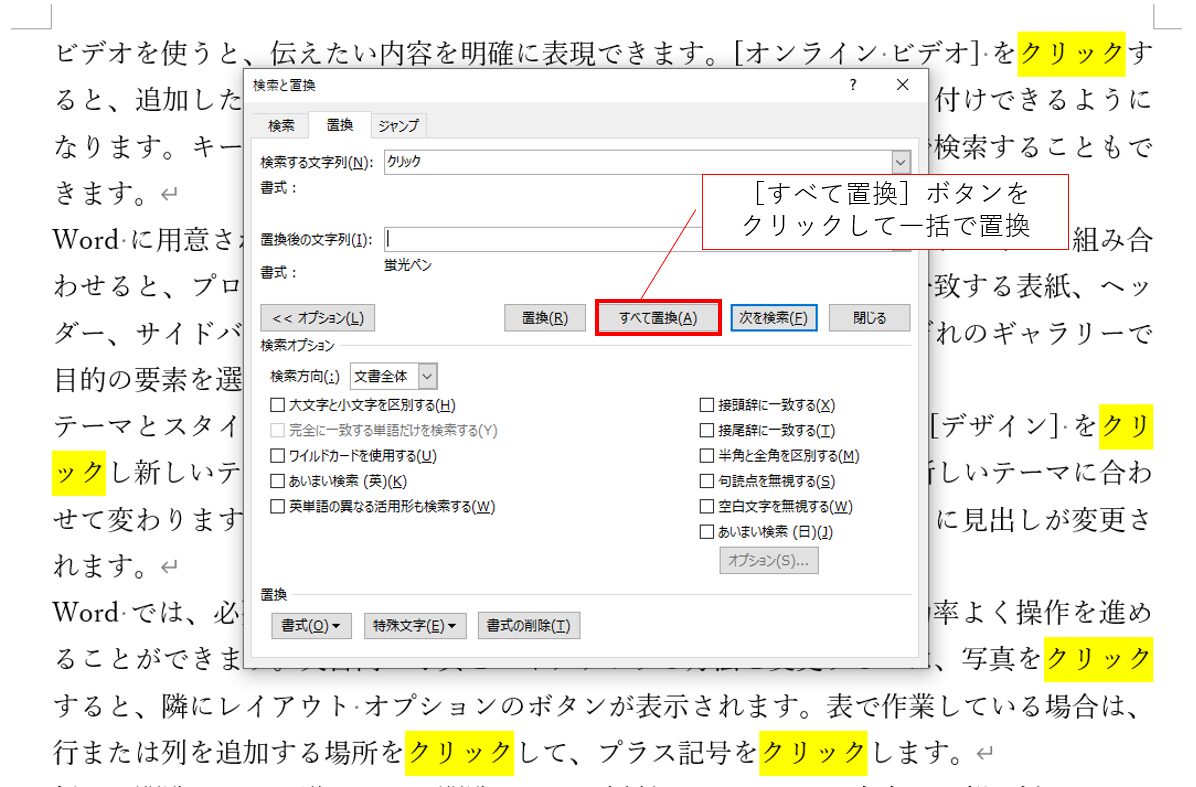
Task: Expand the 検索する文字列 dropdown arrow
Action: point(901,162)
